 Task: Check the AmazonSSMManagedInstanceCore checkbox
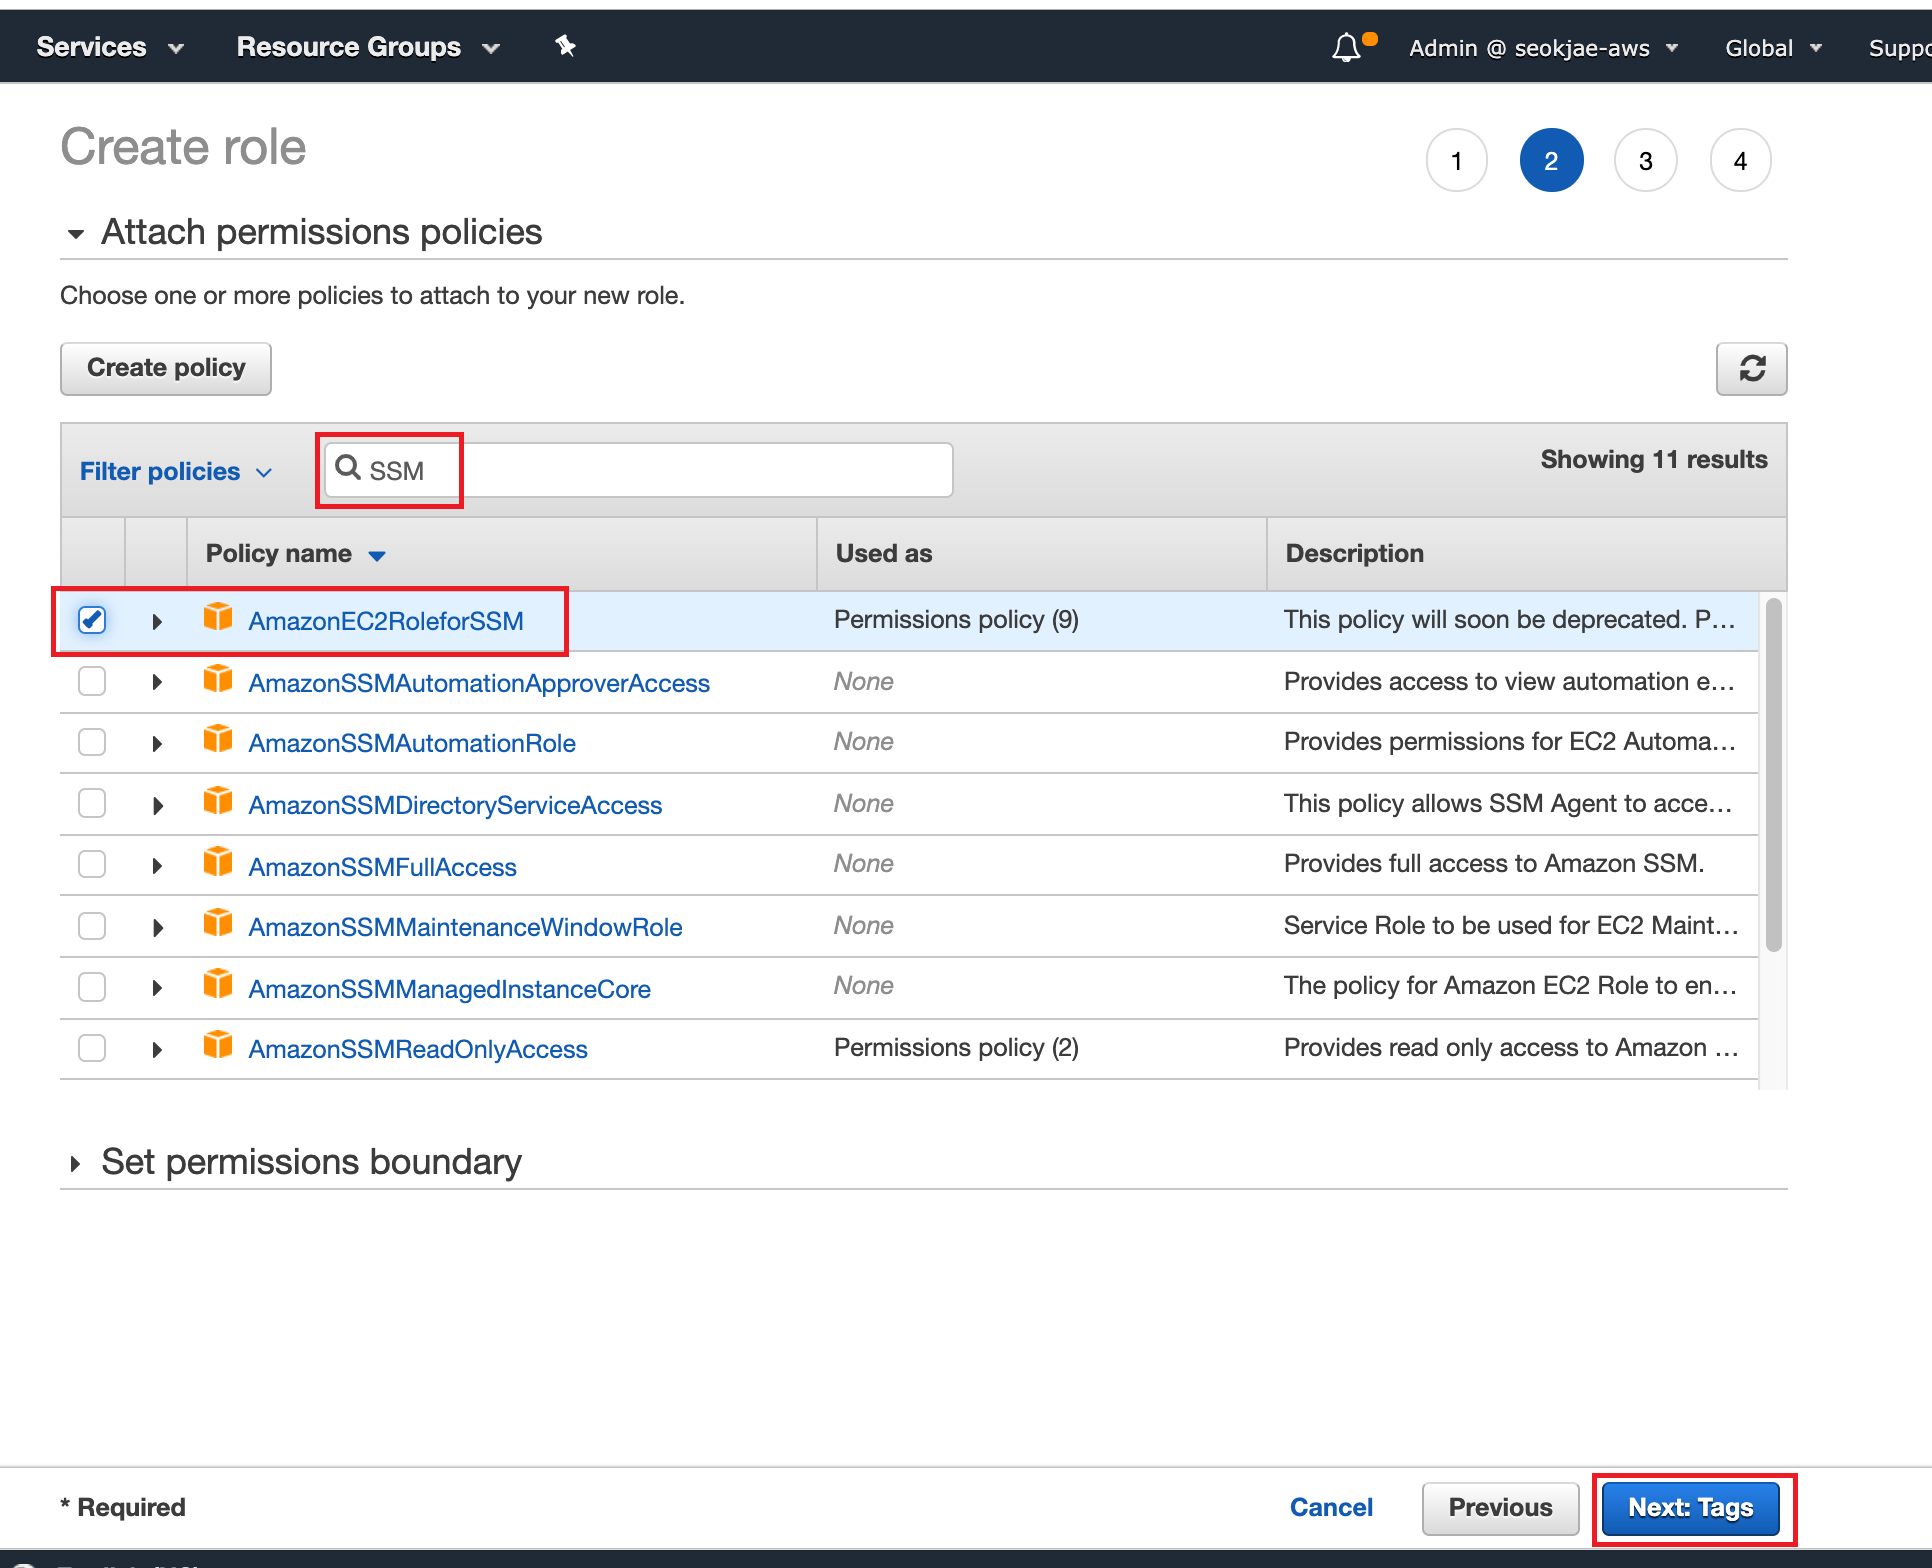pos(92,988)
